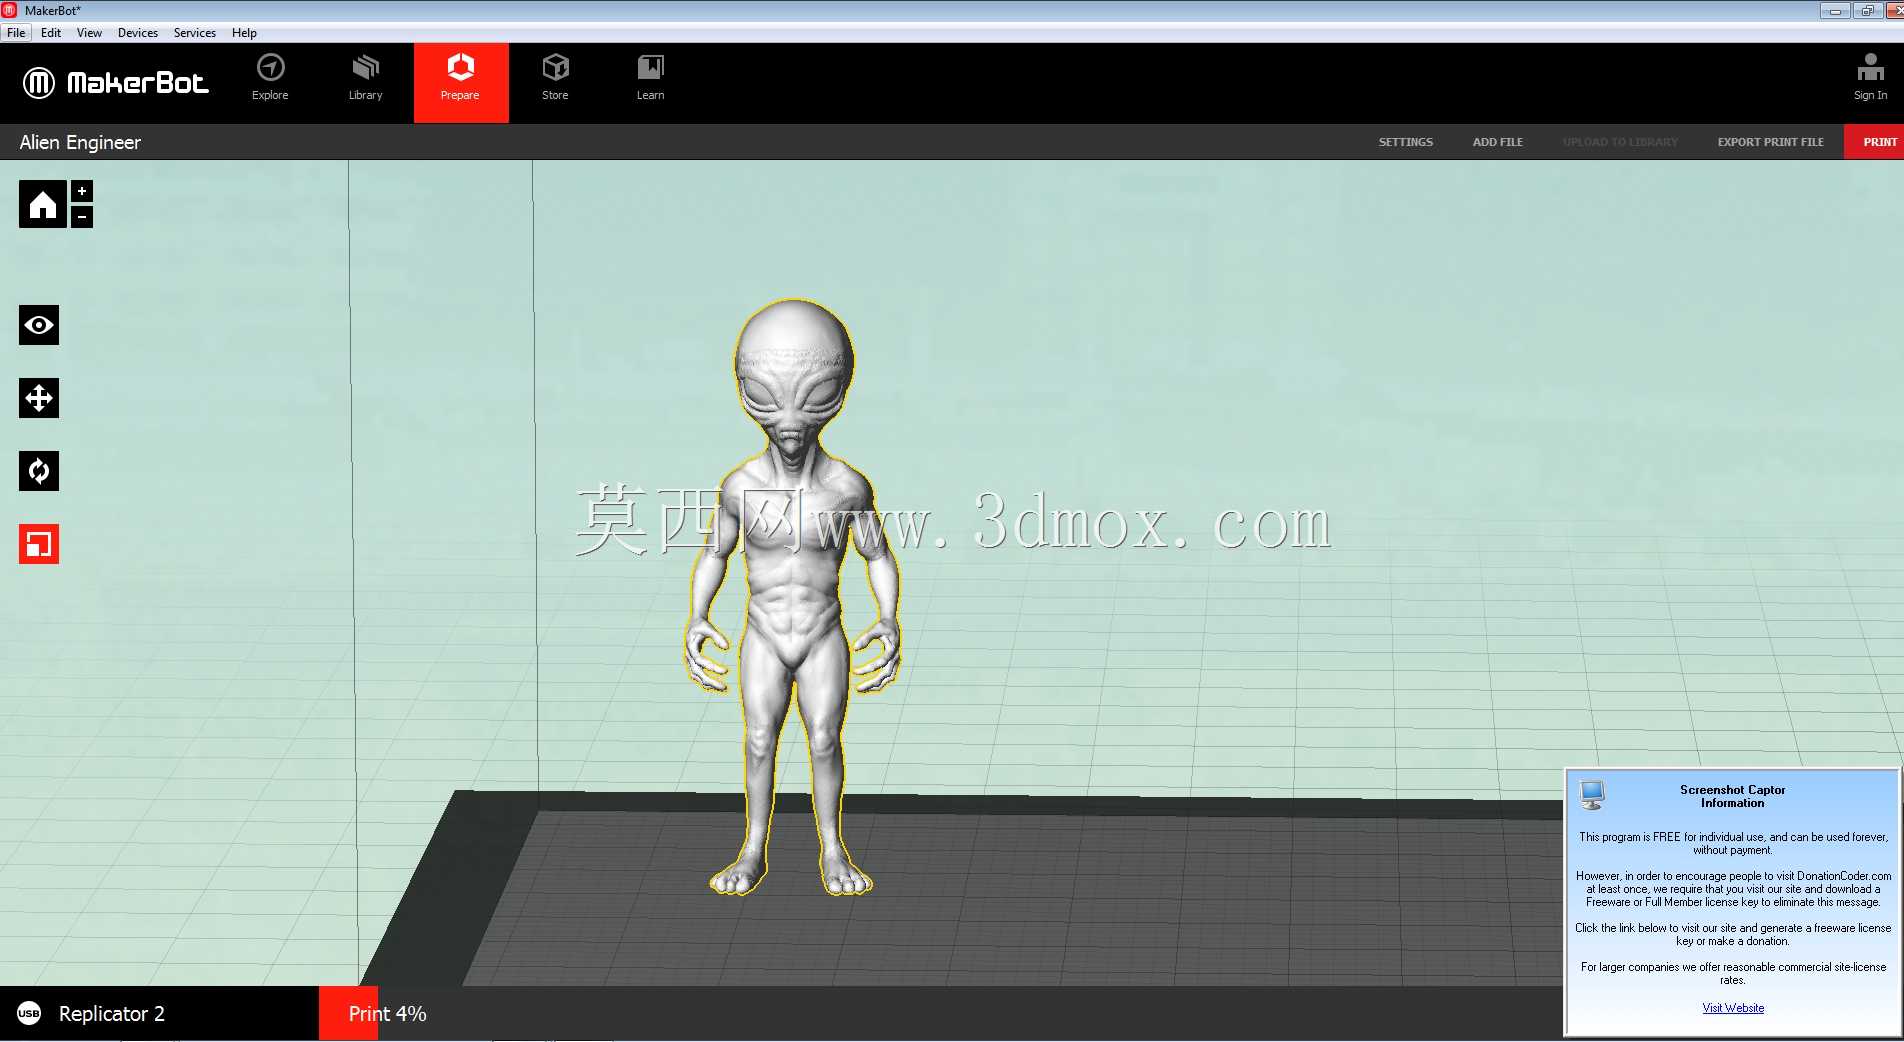Open the Services menu
1904x1042 pixels.
pyautogui.click(x=195, y=33)
